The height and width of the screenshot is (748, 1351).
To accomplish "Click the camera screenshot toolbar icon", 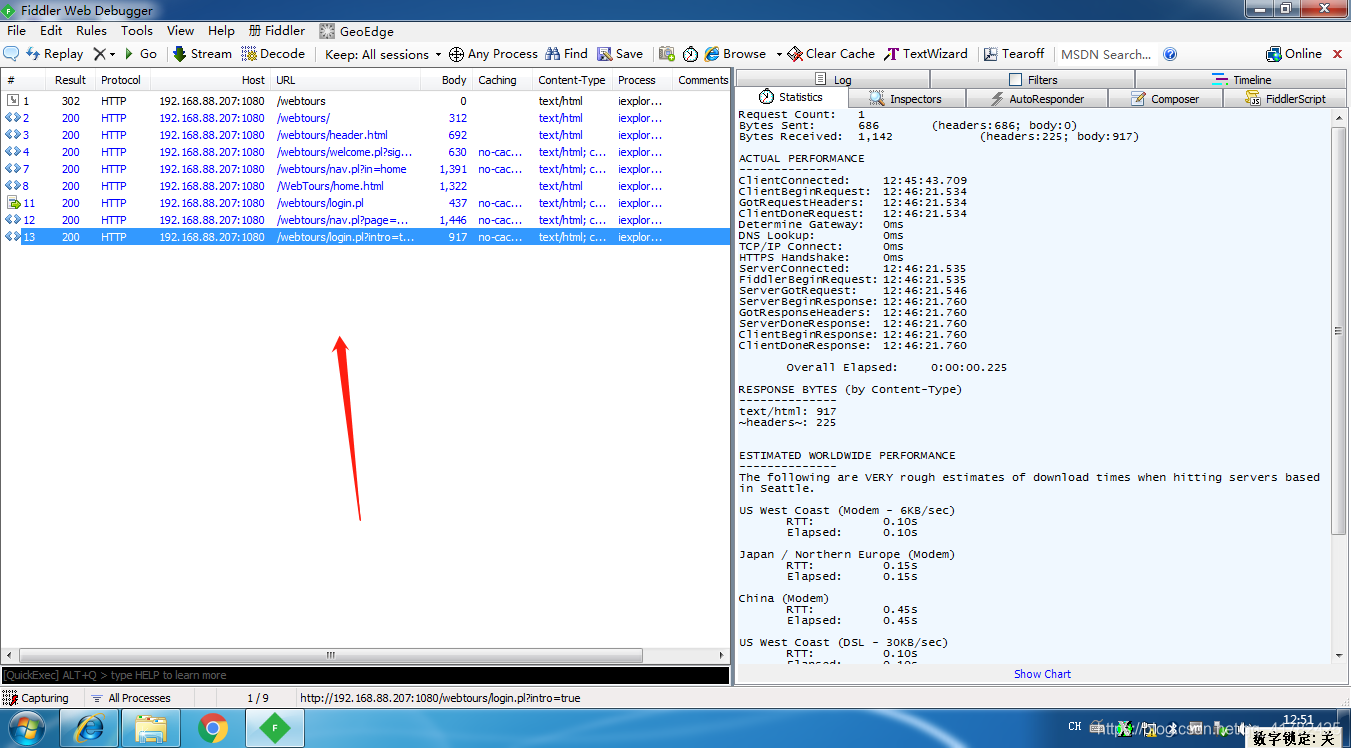I will (x=666, y=54).
